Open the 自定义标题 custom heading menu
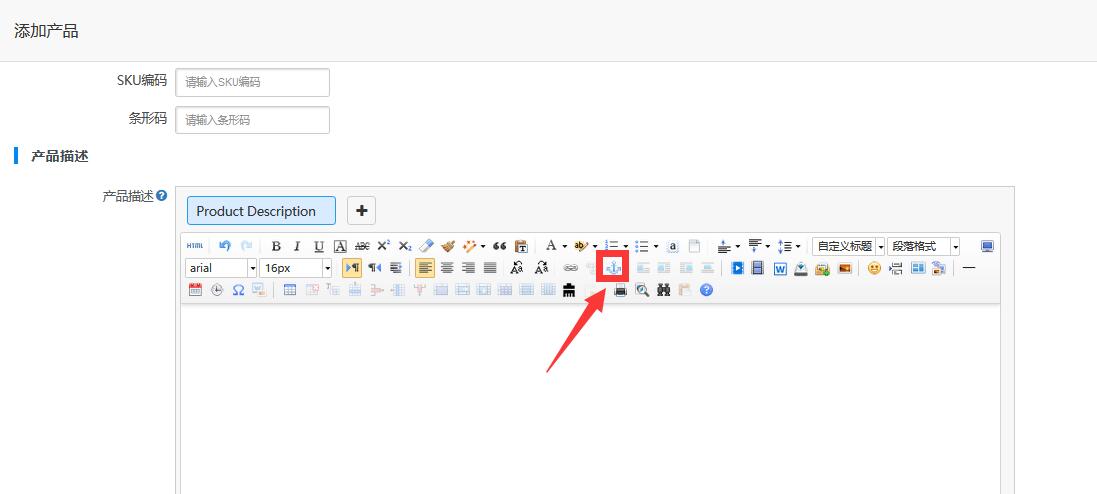The image size is (1097, 494). pyautogui.click(x=849, y=246)
